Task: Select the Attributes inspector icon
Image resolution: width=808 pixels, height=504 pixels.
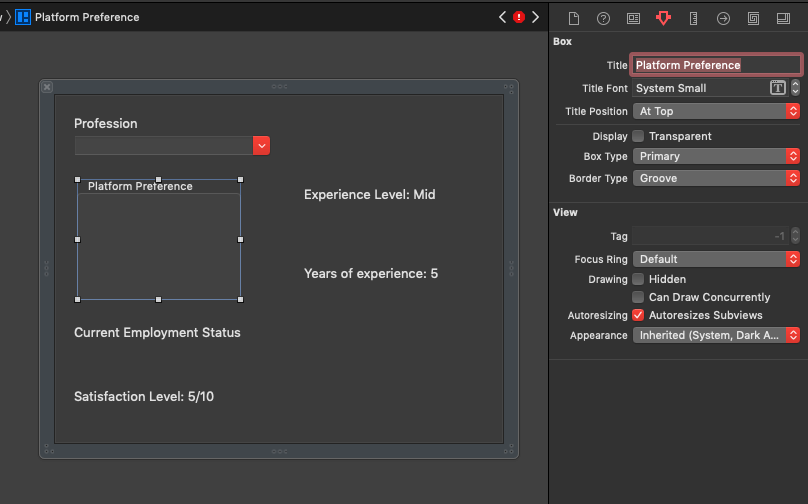Action: [663, 18]
